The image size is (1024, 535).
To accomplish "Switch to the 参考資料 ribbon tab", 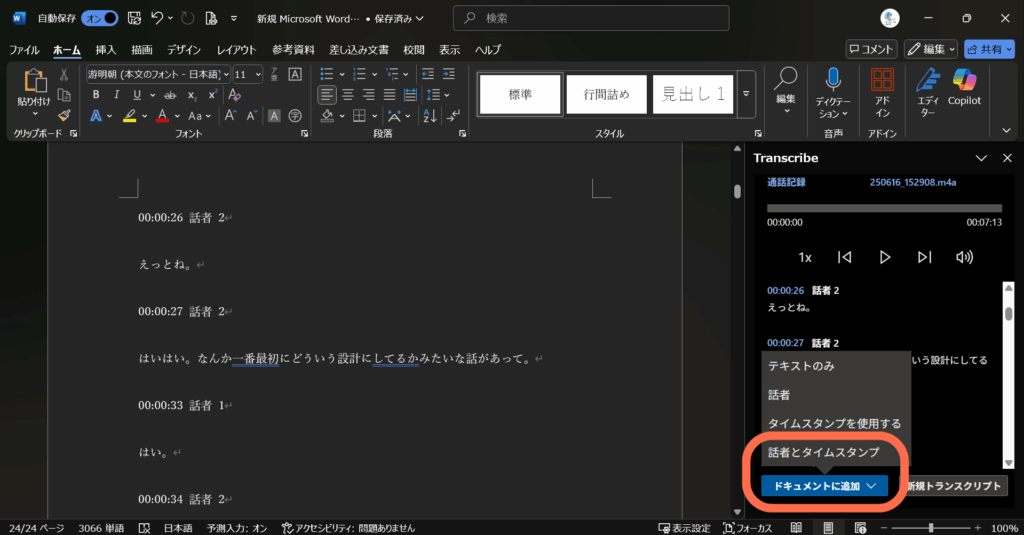I will [293, 50].
